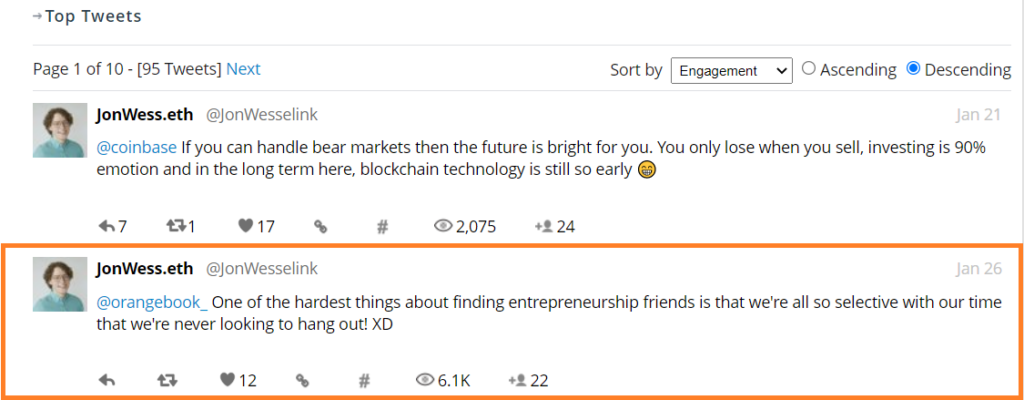
Task: Collapse the Top Tweets section
Action: coord(38,16)
